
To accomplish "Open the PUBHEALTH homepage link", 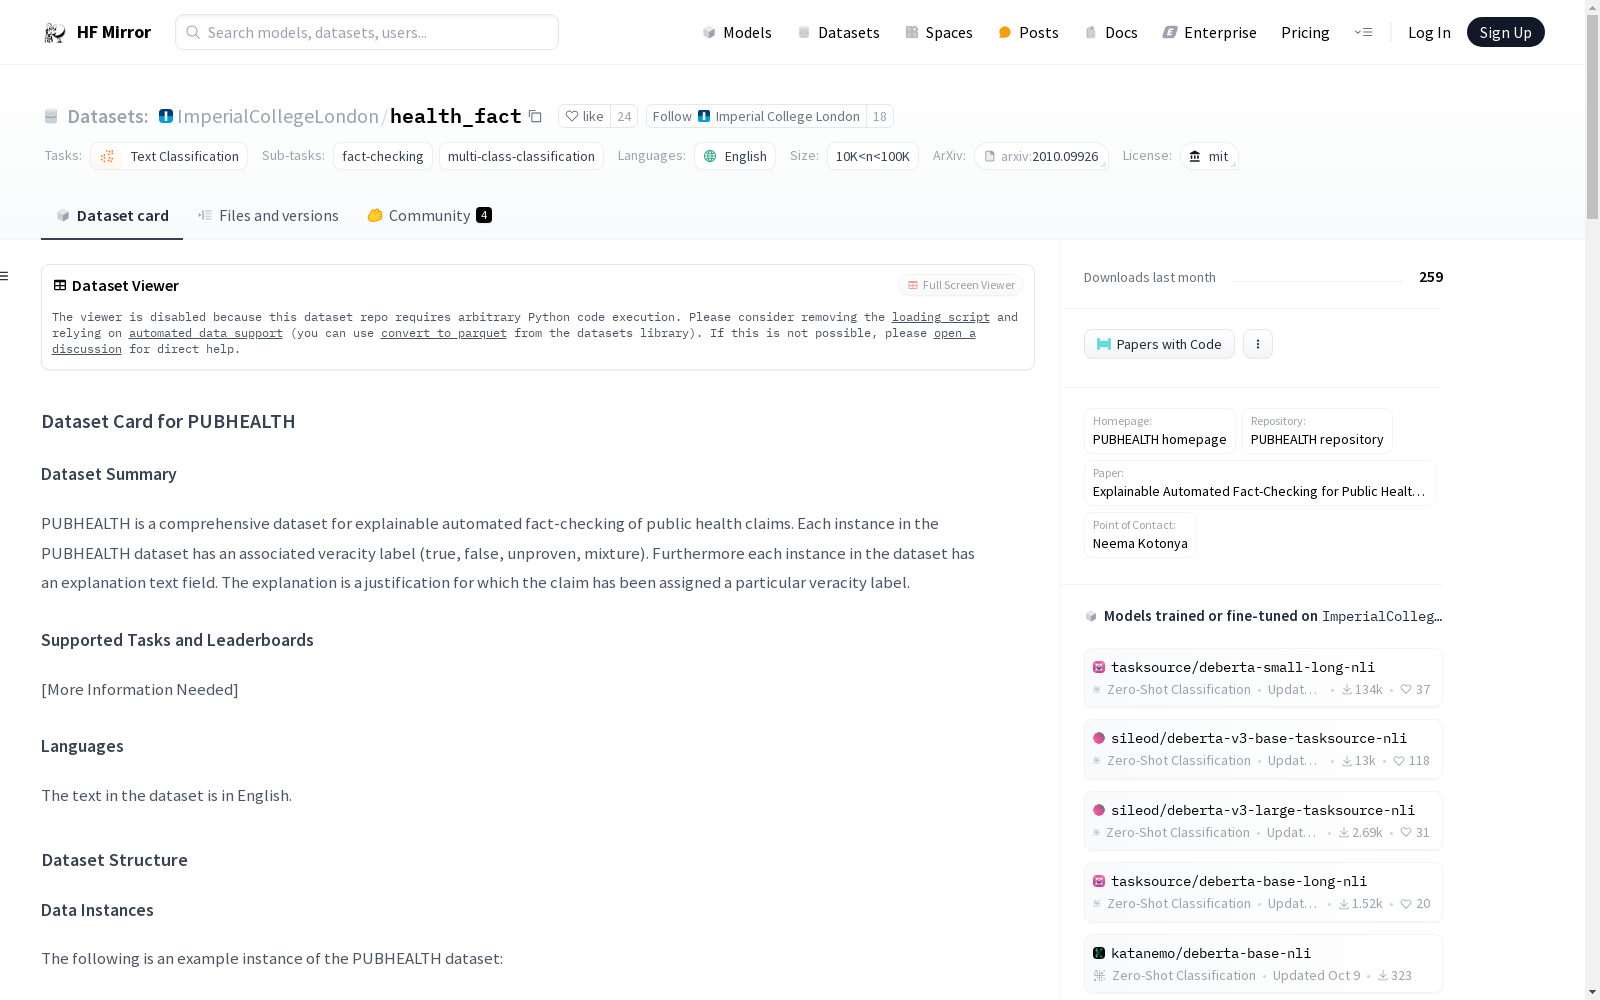I will (x=1159, y=431).
